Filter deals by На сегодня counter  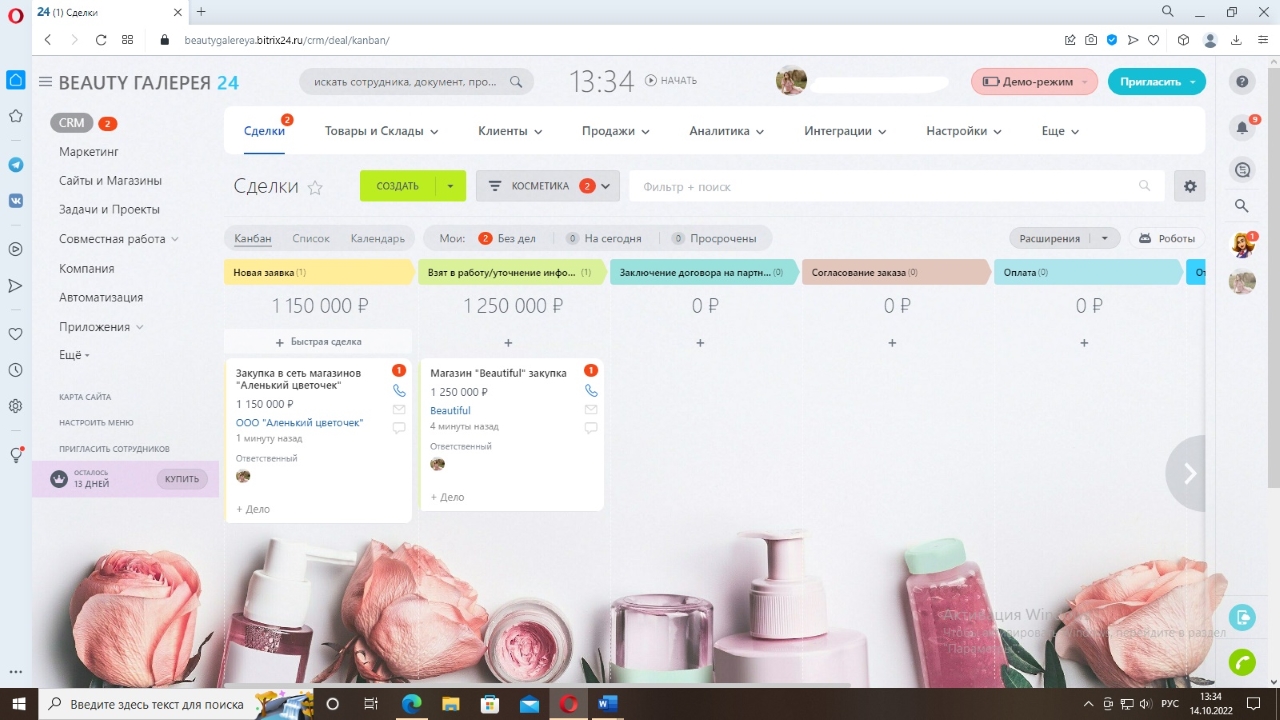point(603,239)
